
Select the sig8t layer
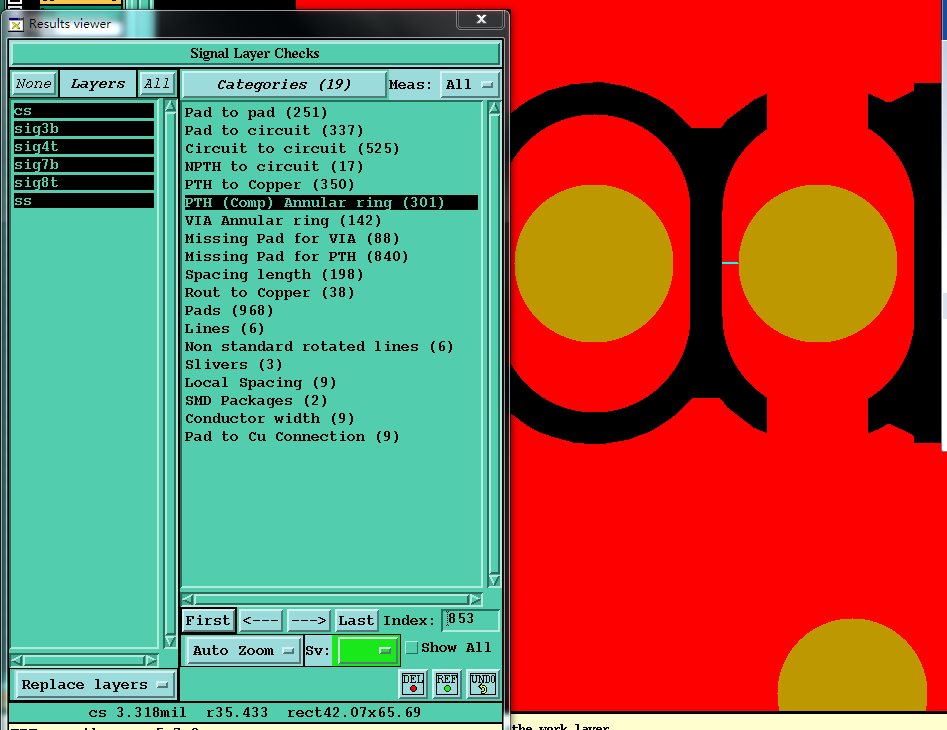pyautogui.click(x=83, y=182)
